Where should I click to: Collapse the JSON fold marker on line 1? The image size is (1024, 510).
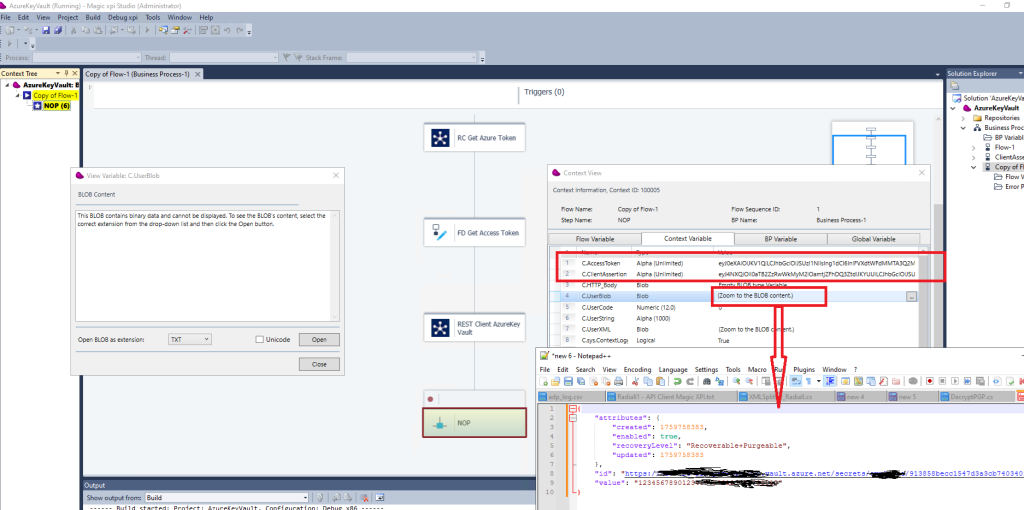[x=574, y=408]
